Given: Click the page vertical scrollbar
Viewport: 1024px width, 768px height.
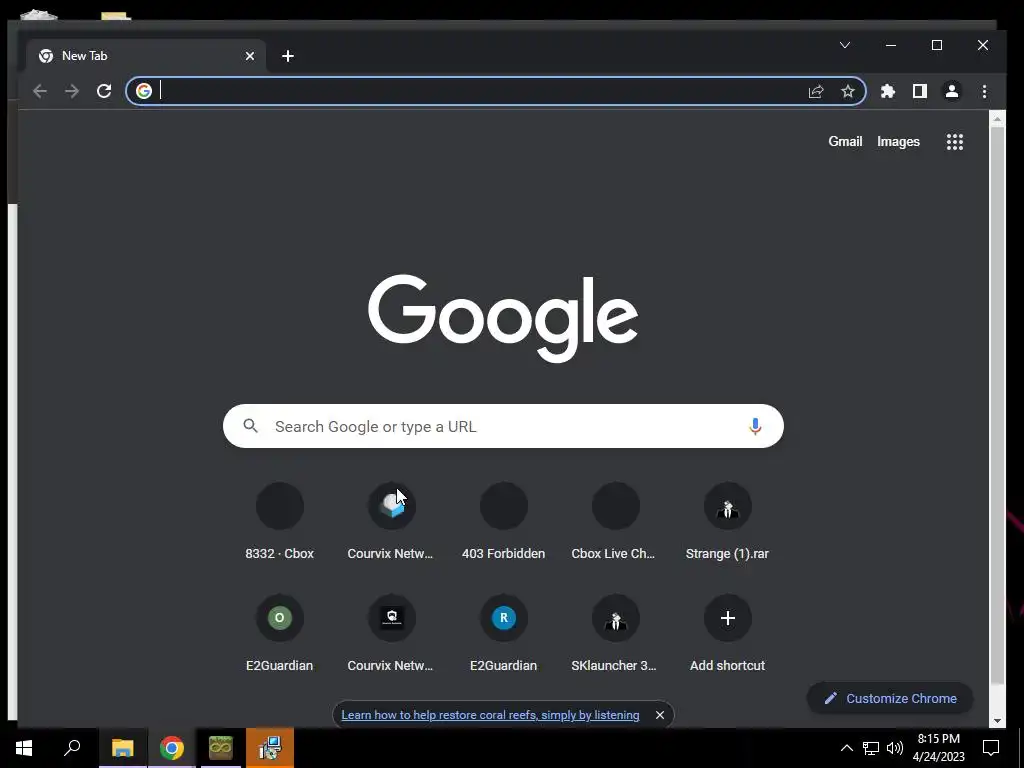Looking at the screenshot, I should tap(997, 405).
